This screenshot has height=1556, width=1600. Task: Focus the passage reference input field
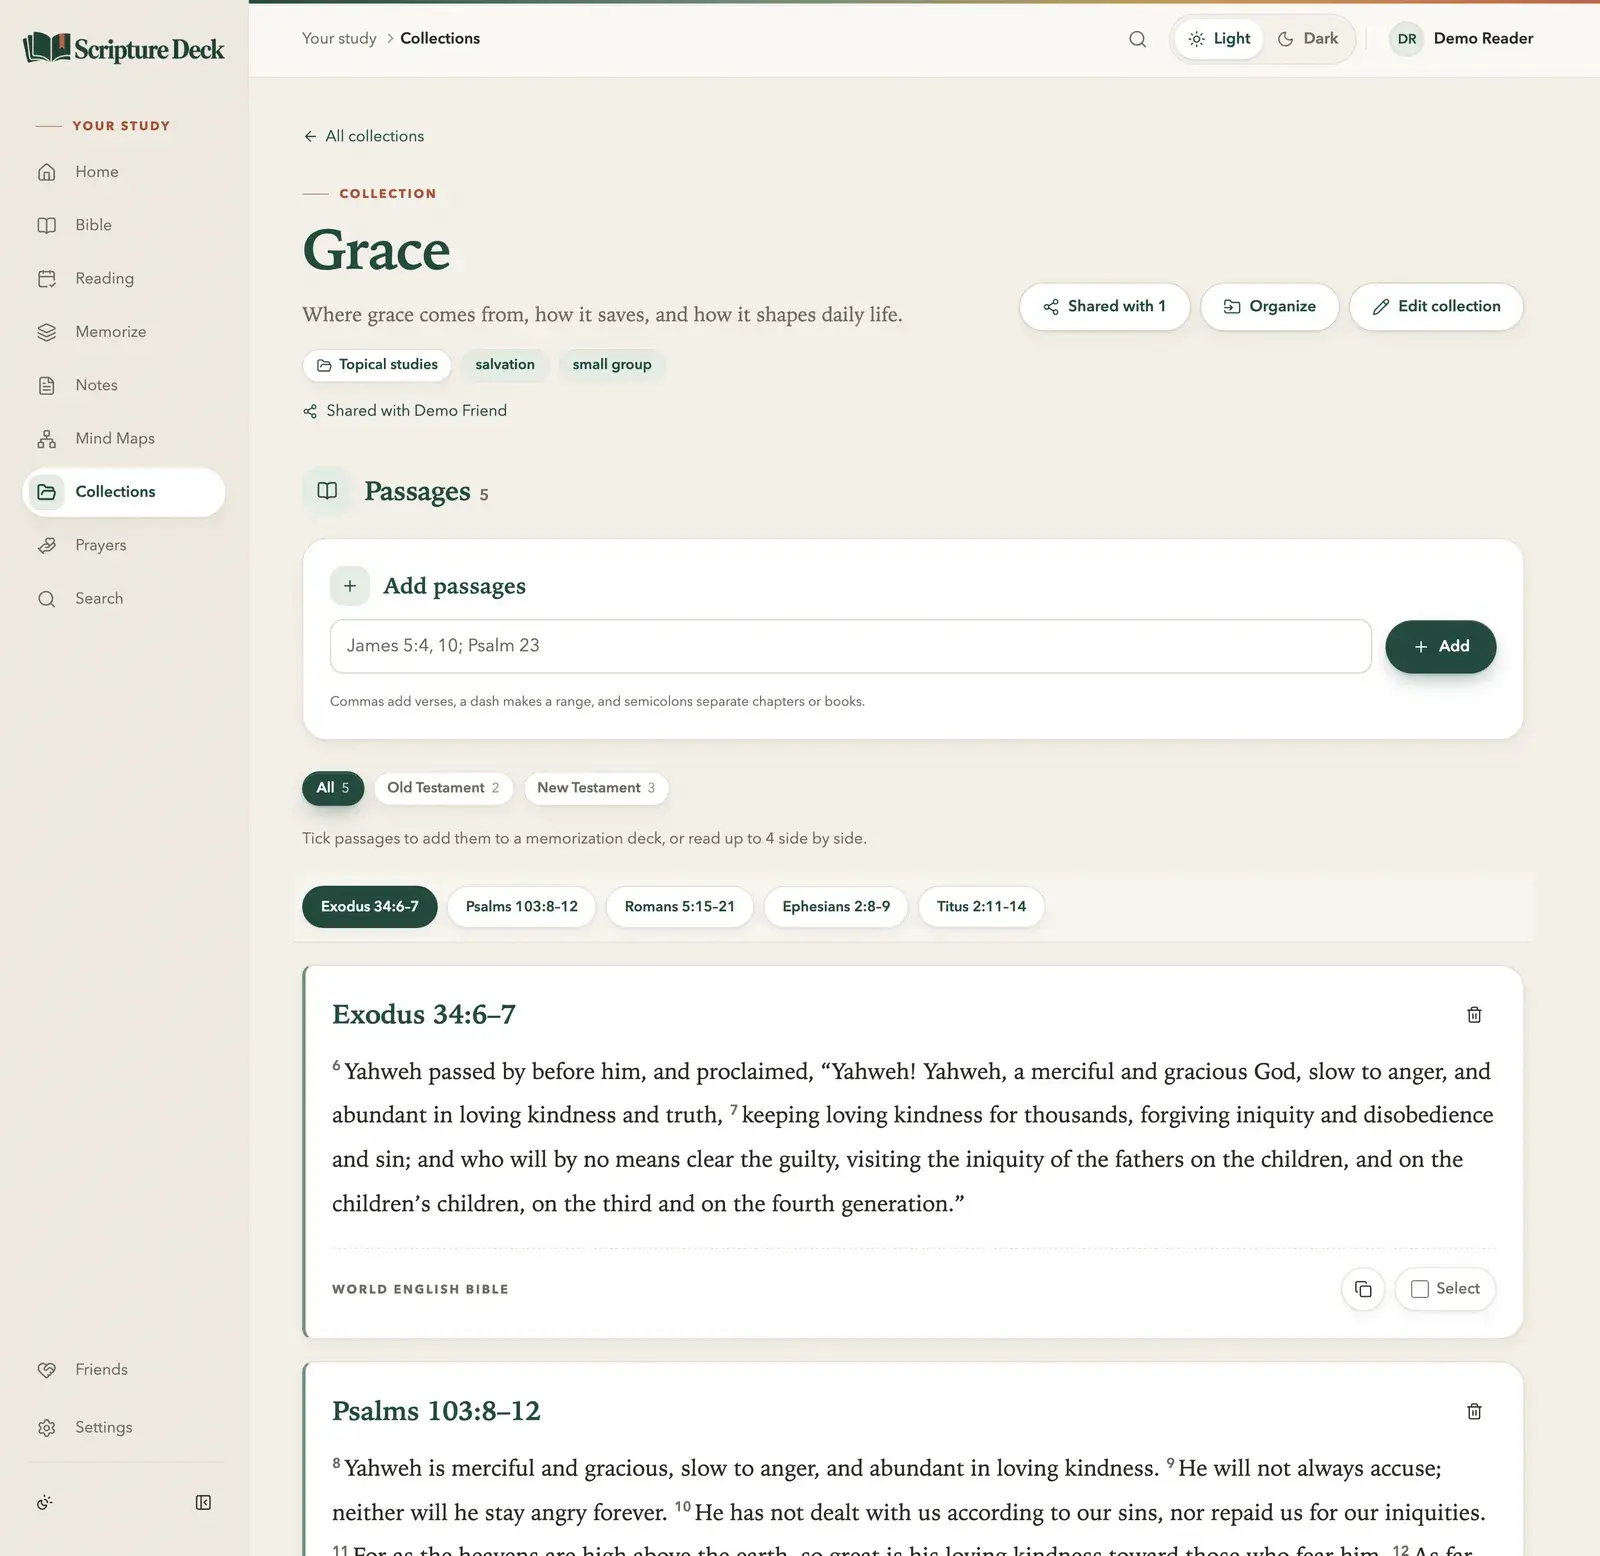pyautogui.click(x=850, y=646)
